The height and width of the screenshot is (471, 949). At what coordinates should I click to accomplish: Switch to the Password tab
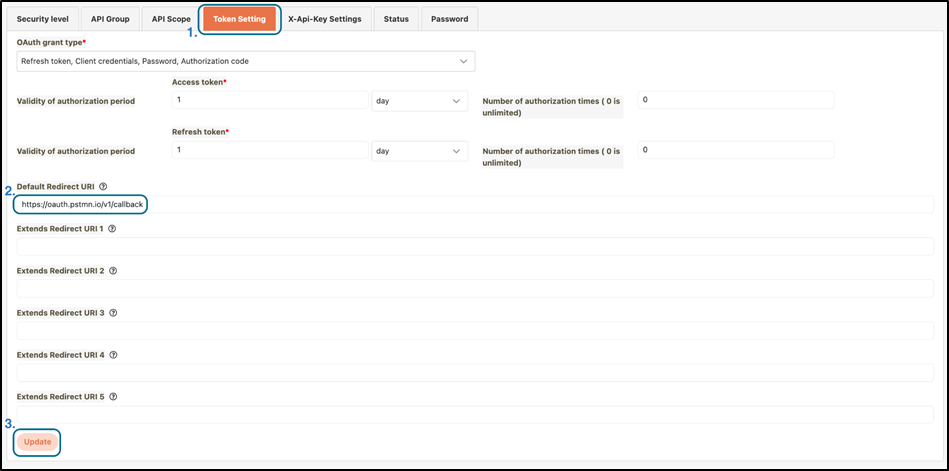click(x=449, y=19)
